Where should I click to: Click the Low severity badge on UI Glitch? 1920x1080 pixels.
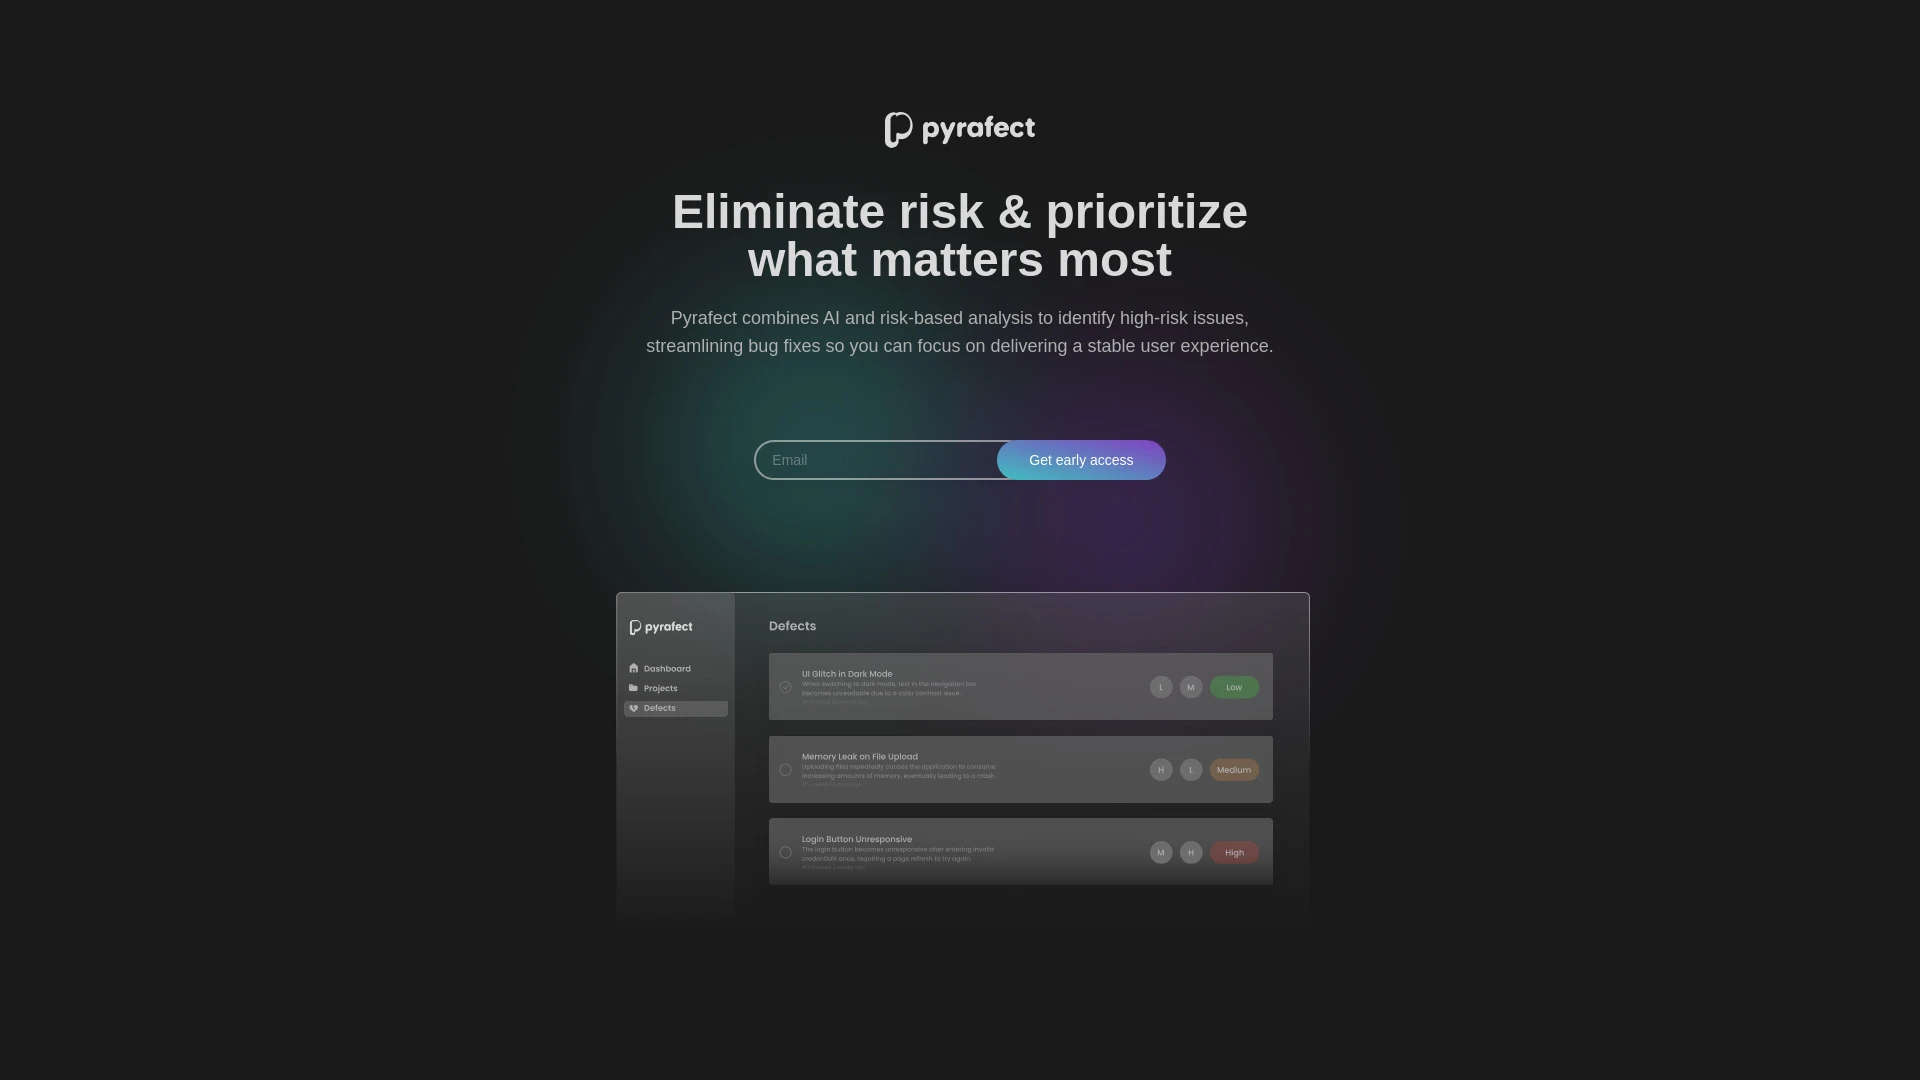(1234, 687)
